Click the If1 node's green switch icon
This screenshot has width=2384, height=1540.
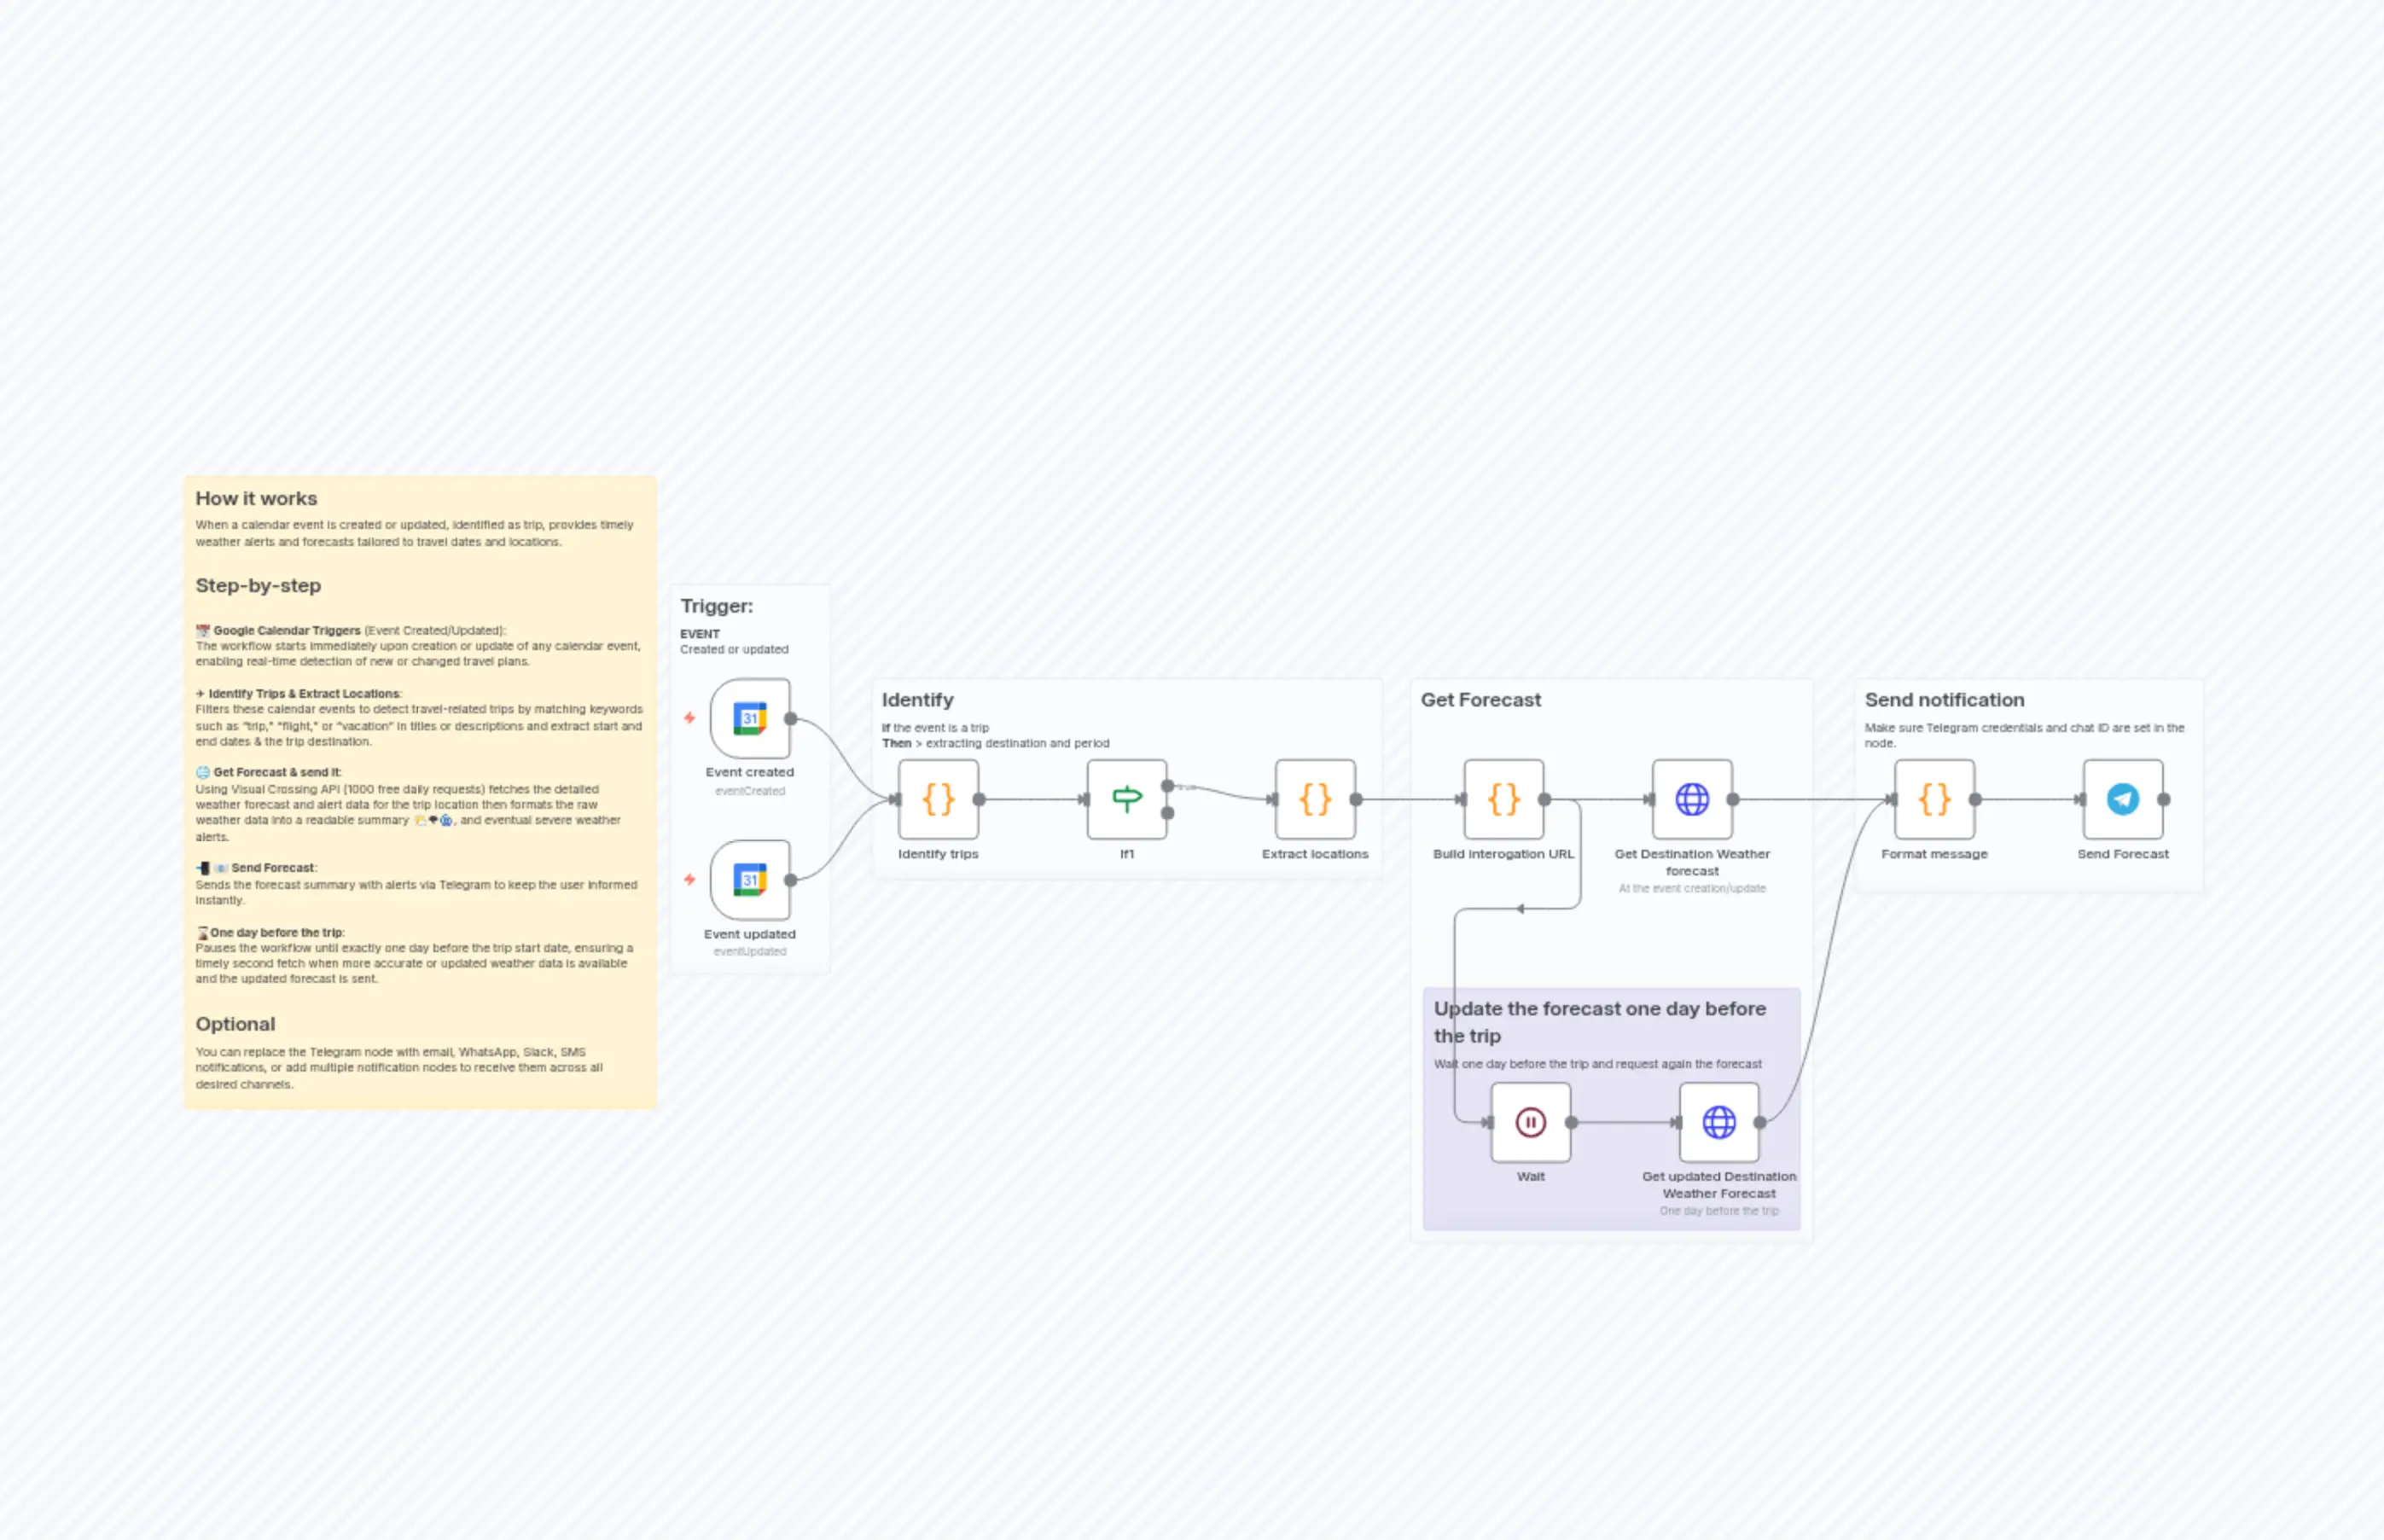coord(1127,799)
